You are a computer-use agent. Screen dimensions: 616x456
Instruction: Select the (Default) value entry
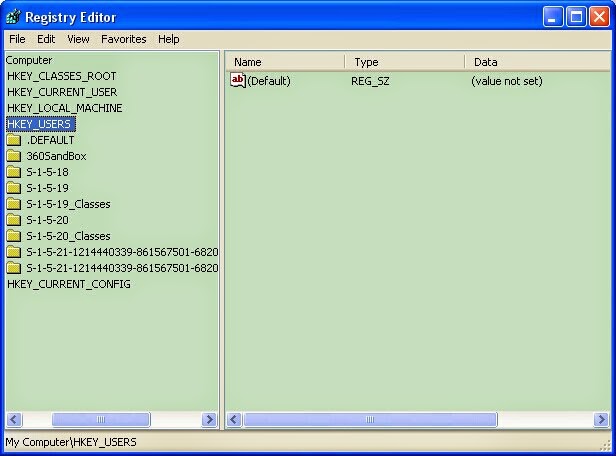click(269, 81)
